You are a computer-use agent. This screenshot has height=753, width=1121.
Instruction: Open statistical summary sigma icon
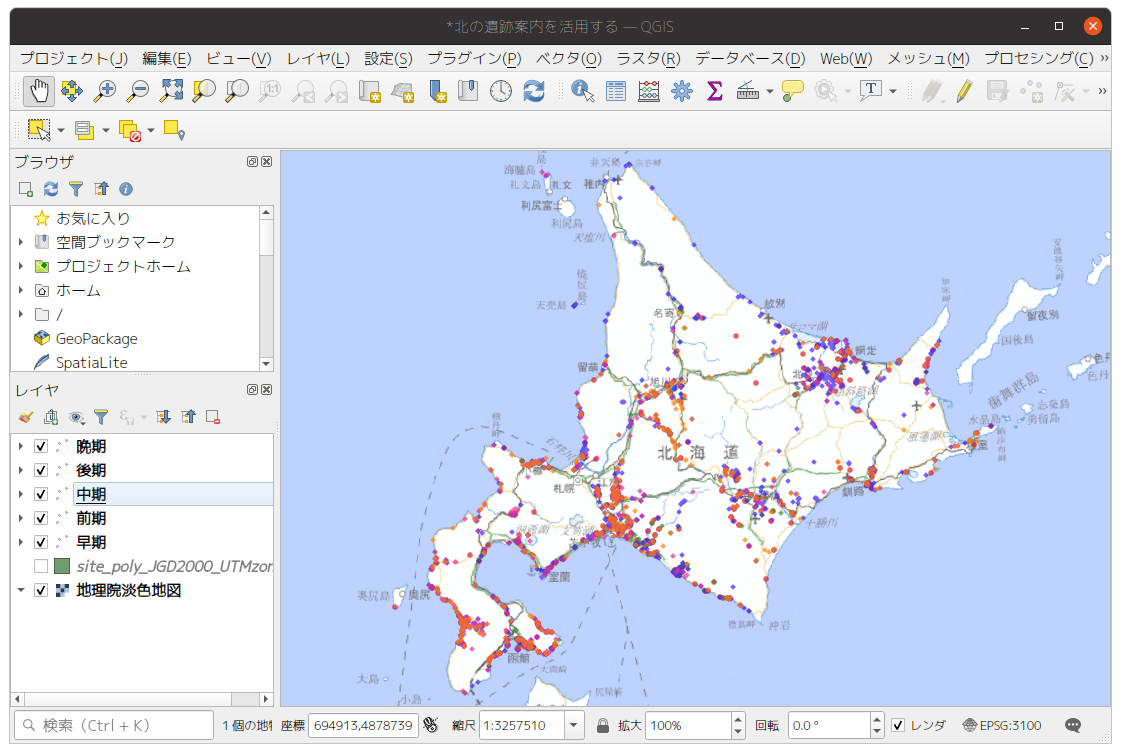click(x=714, y=91)
